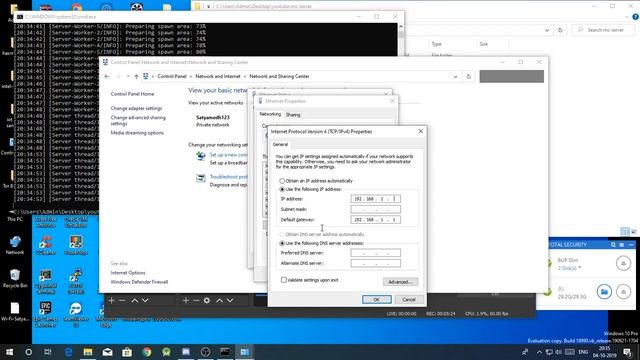This screenshot has width=640, height=360.
Task: Show hidden system tray icons
Action: coord(539,352)
